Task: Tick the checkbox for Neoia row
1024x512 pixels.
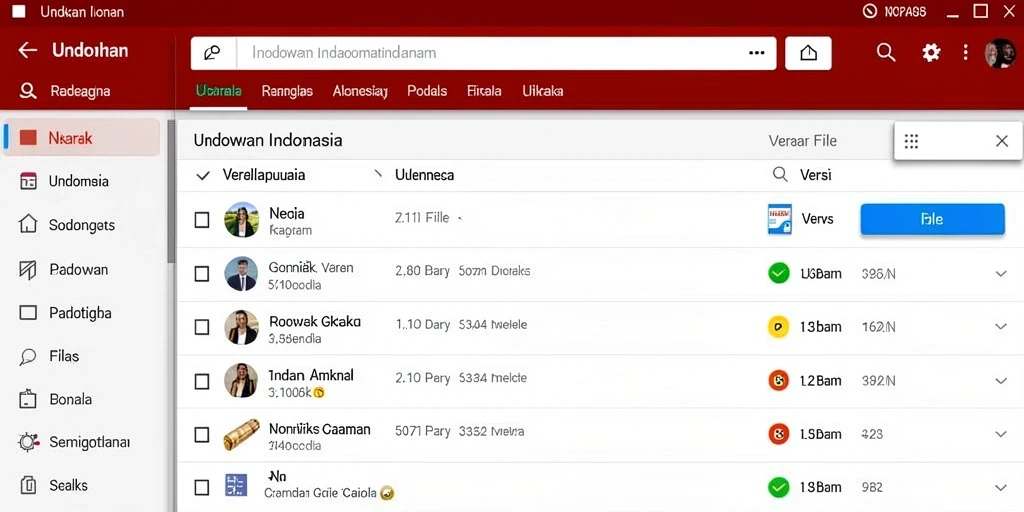Action: pyautogui.click(x=202, y=220)
